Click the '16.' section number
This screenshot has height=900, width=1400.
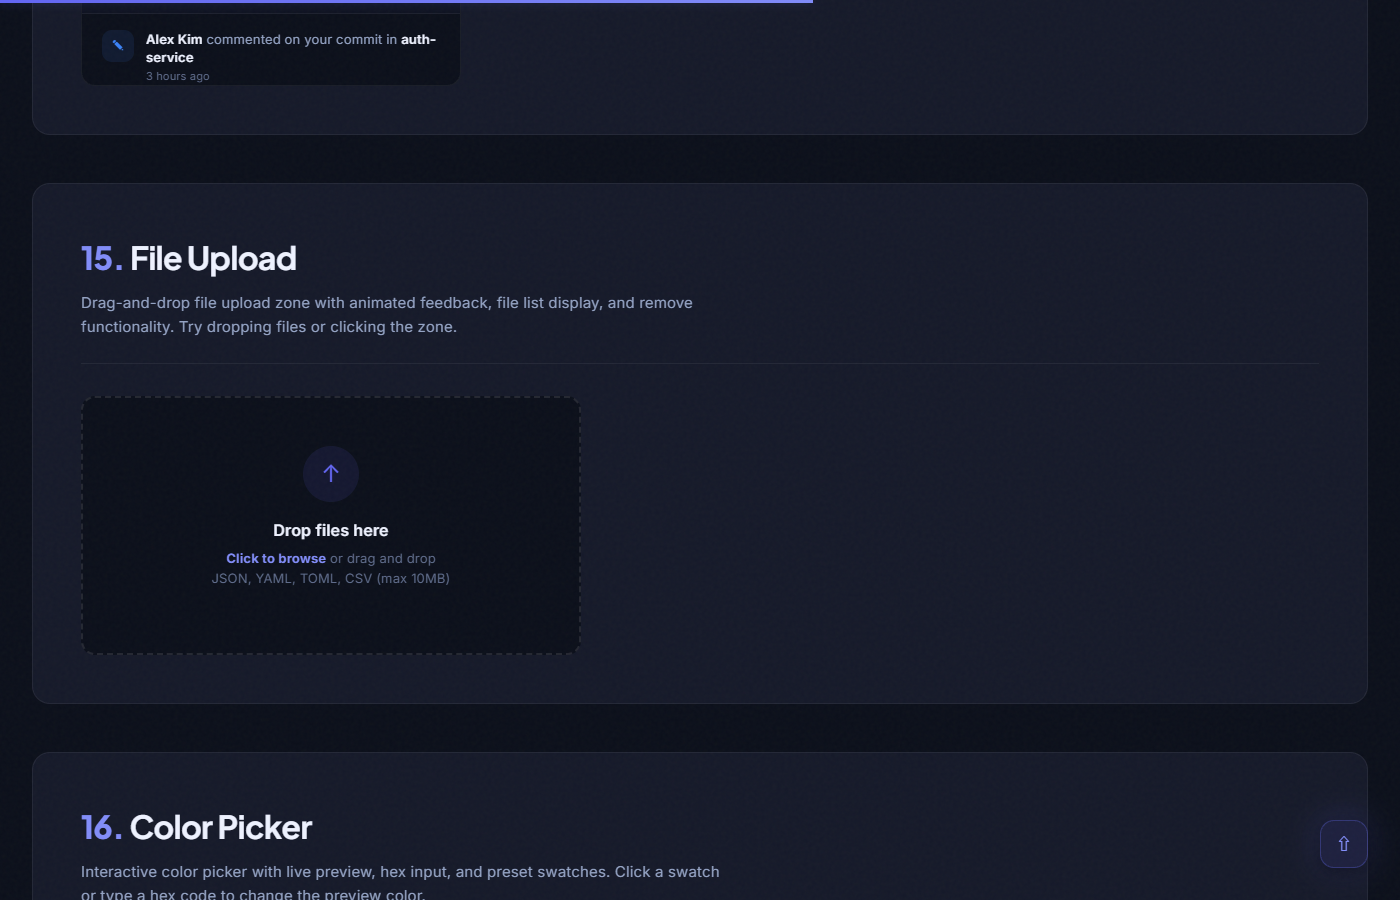point(101,828)
